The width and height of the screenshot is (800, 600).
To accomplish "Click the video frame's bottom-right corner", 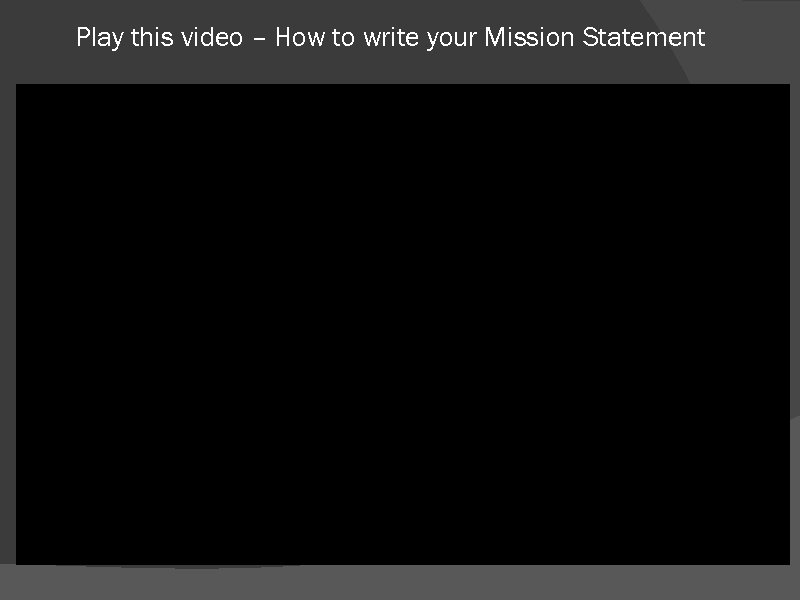I will [x=789, y=564].
